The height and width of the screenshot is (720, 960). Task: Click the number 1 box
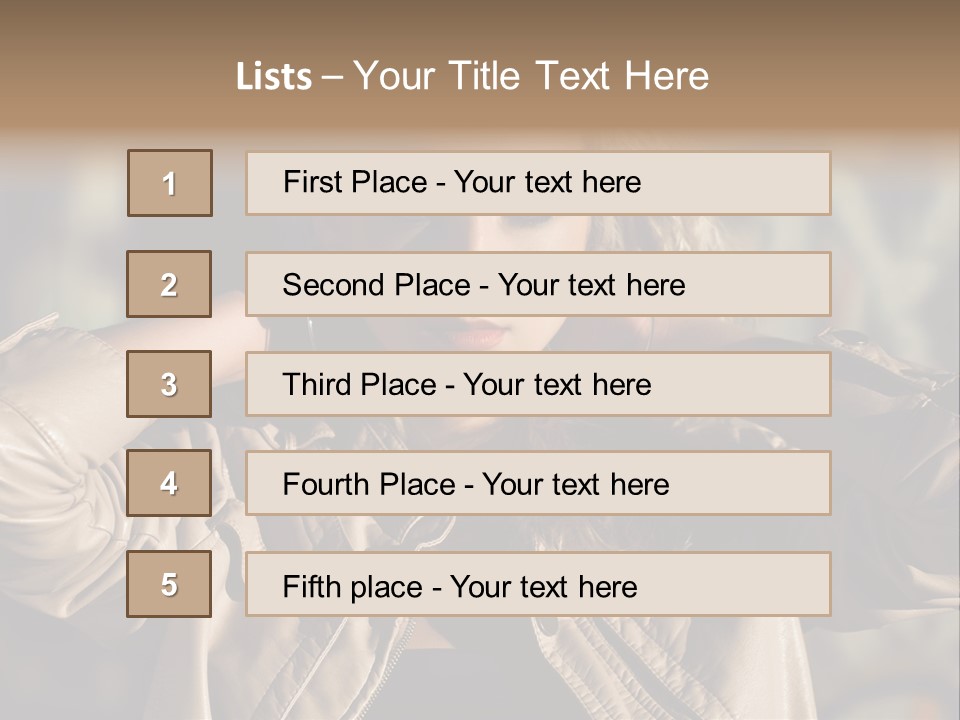(170, 183)
